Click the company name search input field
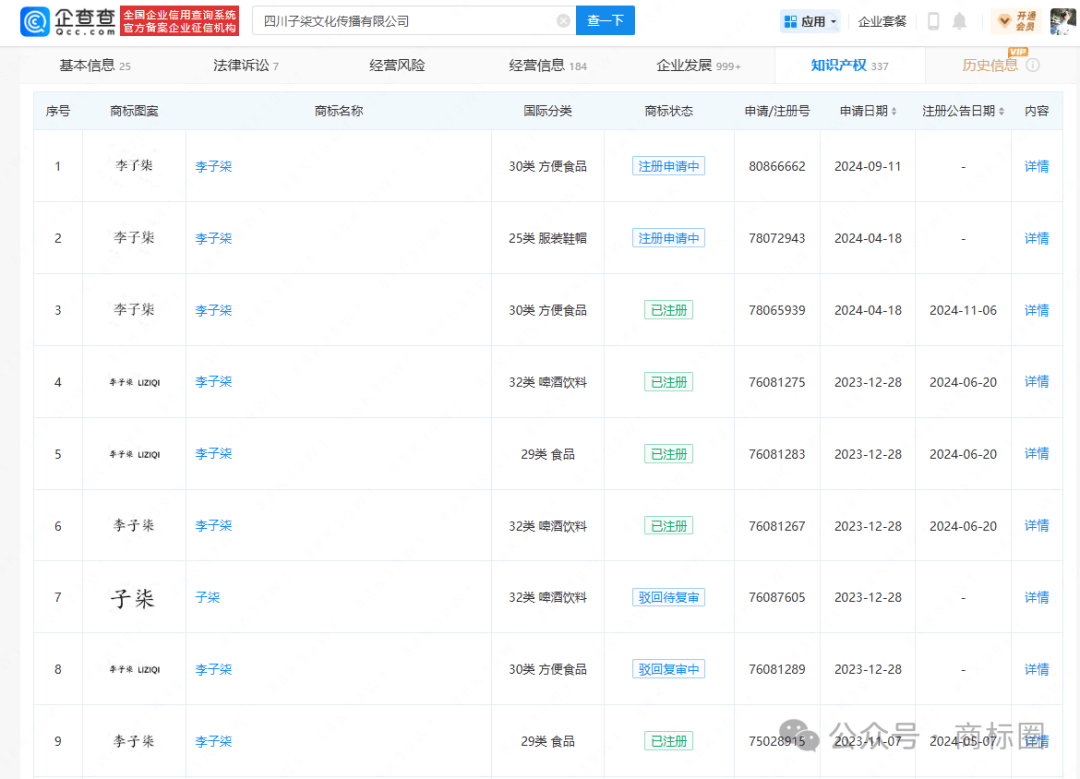Viewport: 1080px width, 779px height. [x=400, y=21]
